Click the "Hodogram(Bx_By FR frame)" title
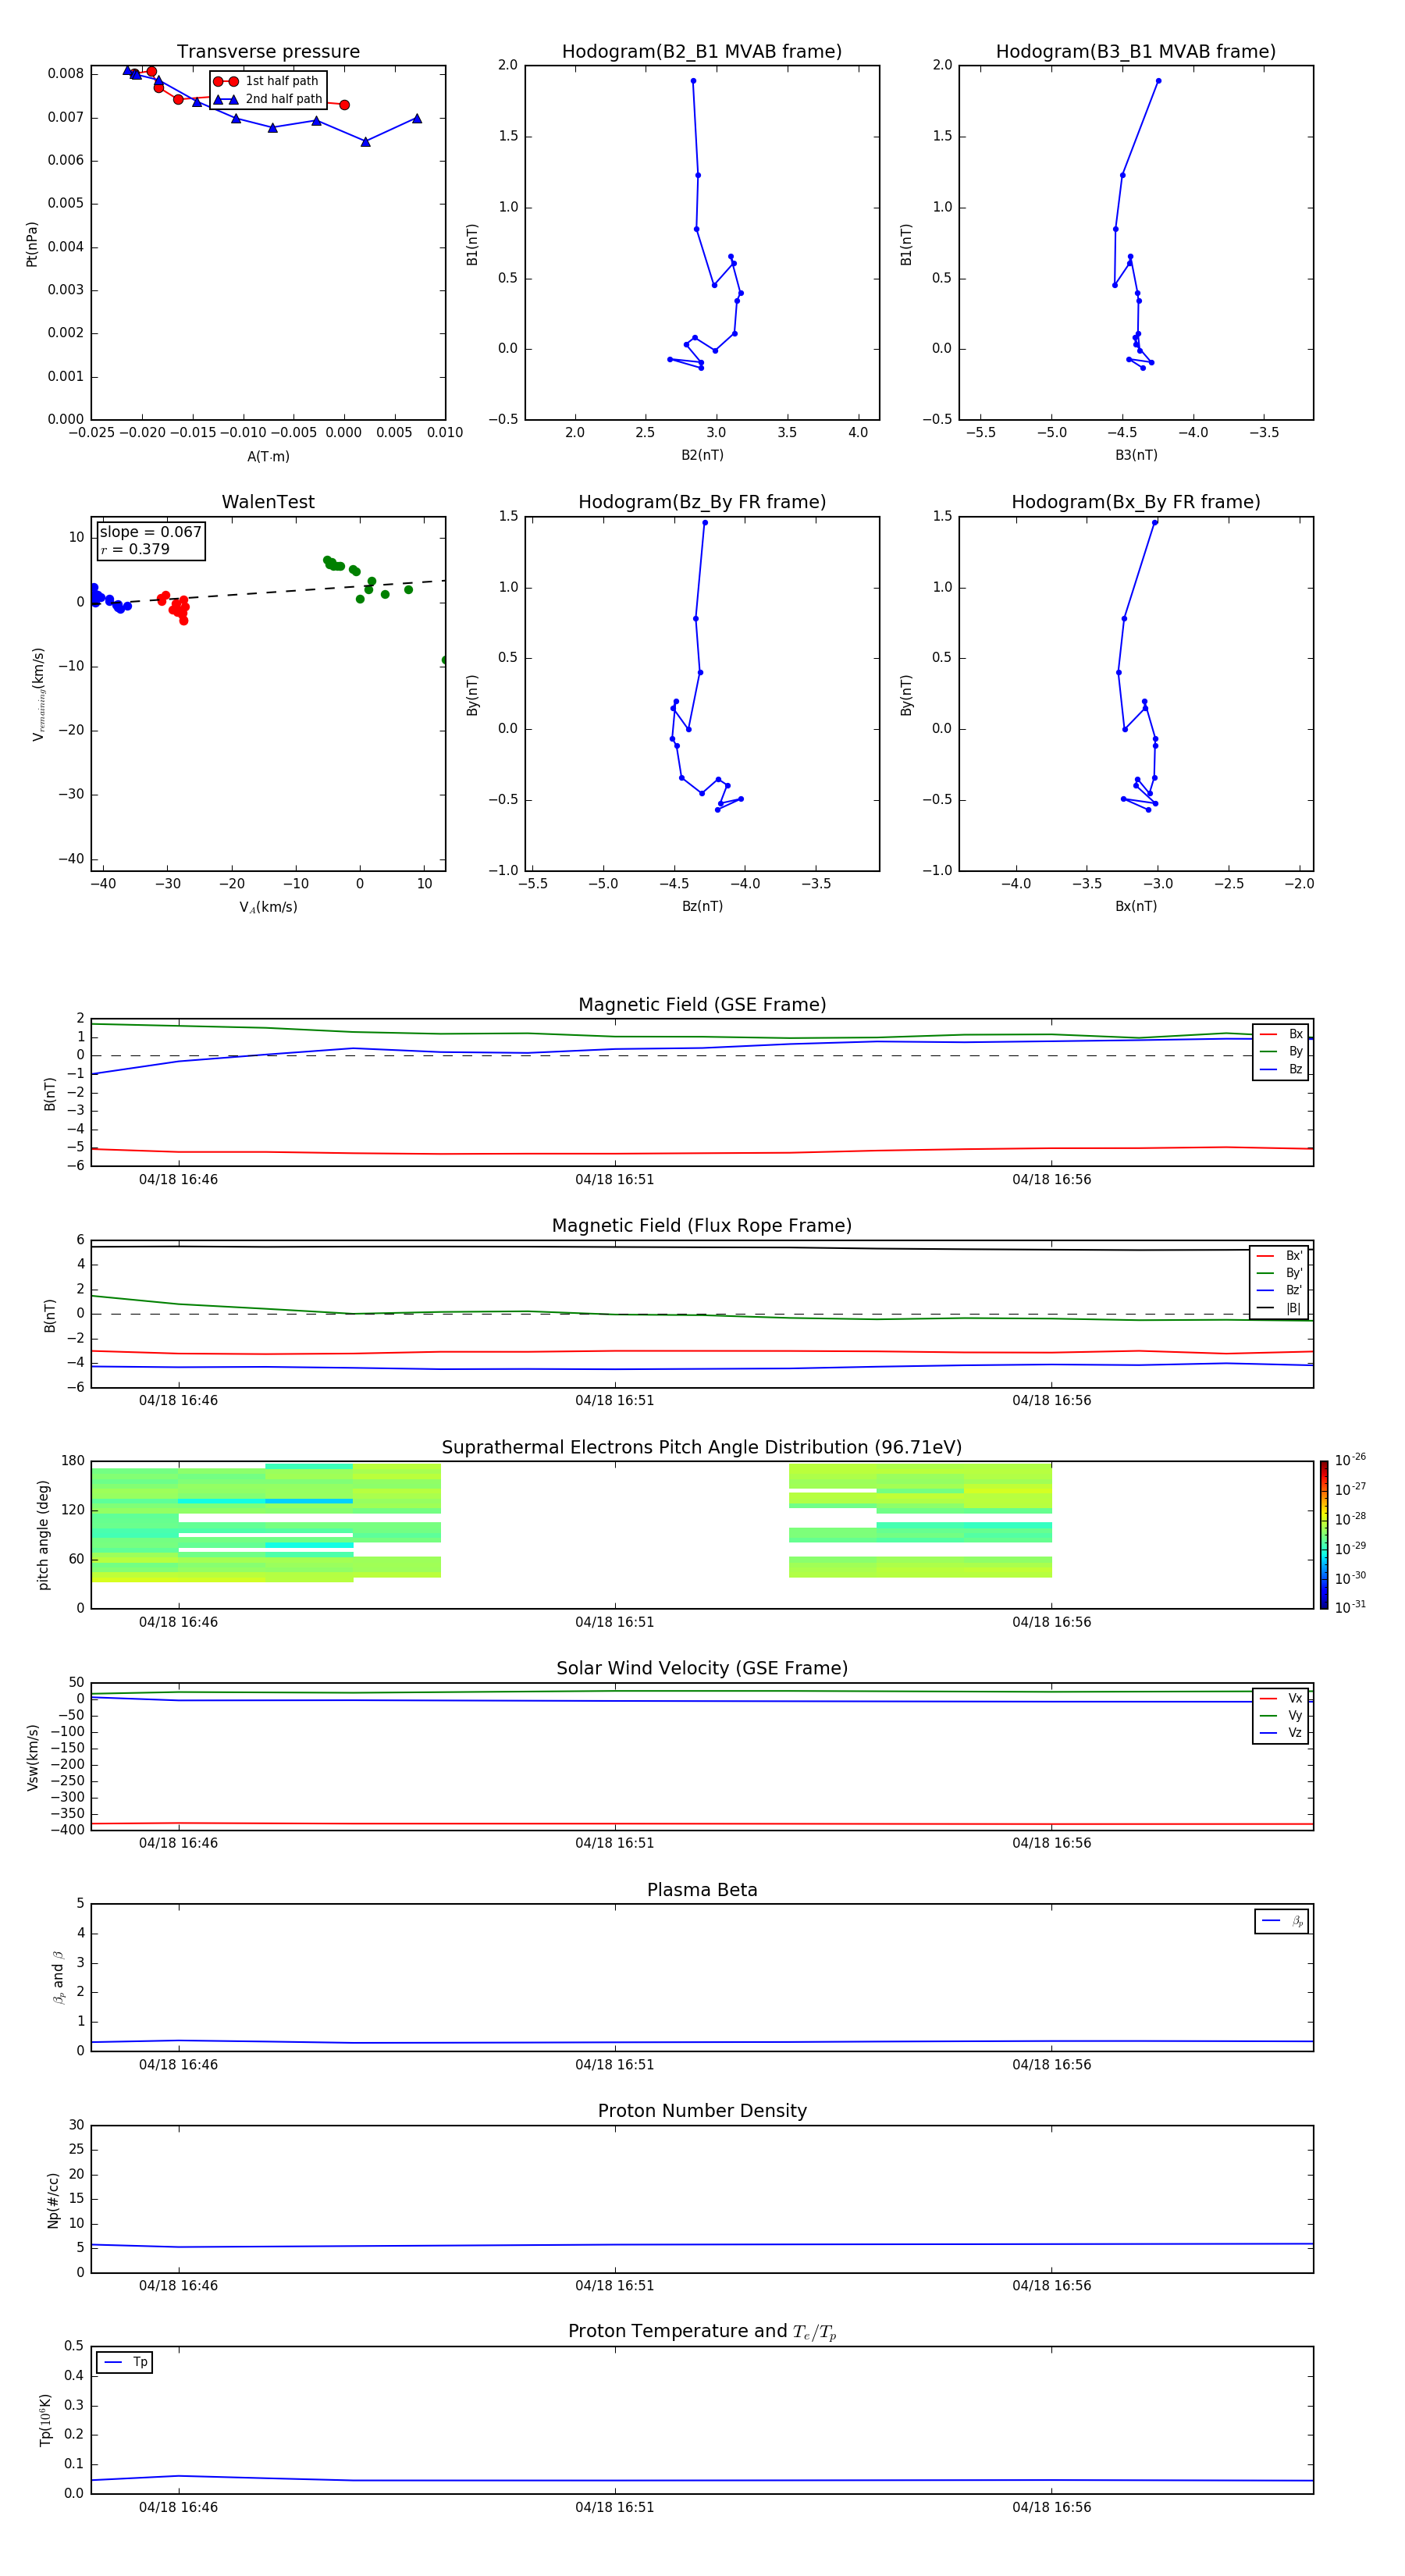This screenshot has width=1405, height=2576. tap(1136, 502)
